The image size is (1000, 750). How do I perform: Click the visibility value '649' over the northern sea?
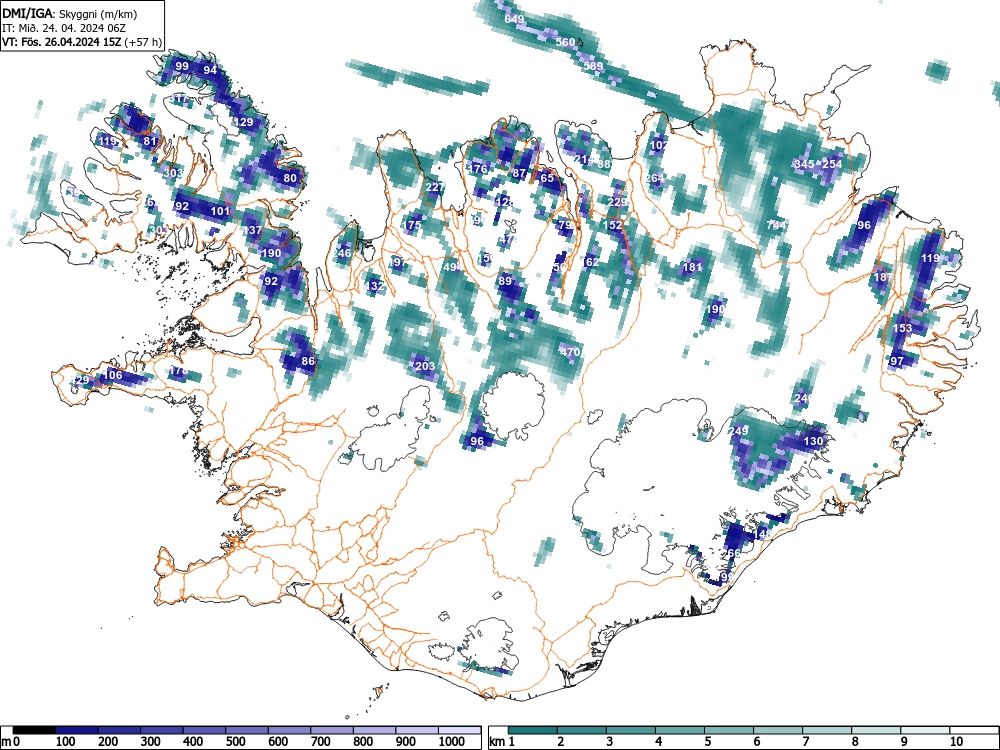point(514,19)
